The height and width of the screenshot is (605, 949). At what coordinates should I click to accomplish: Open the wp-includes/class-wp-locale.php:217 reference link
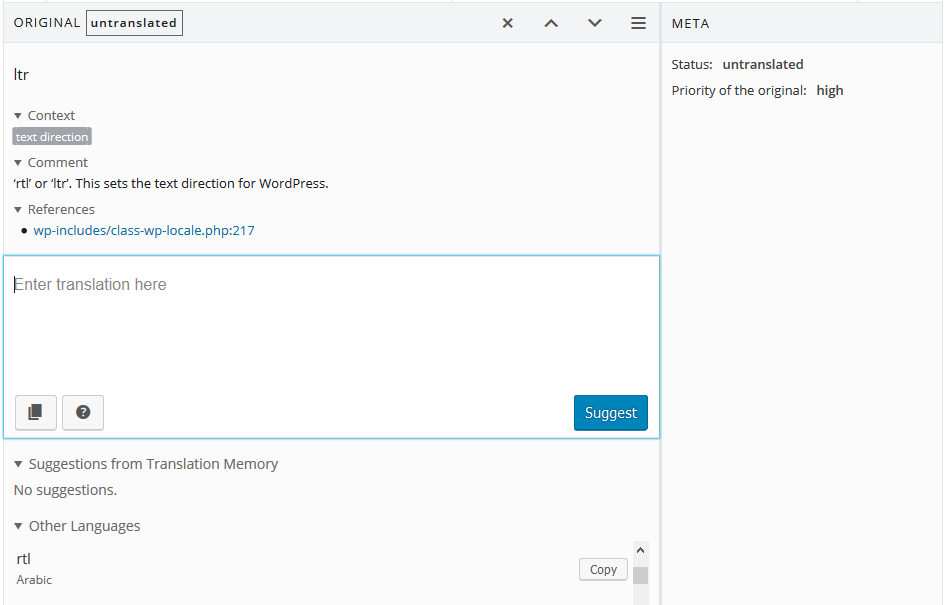[x=144, y=231]
